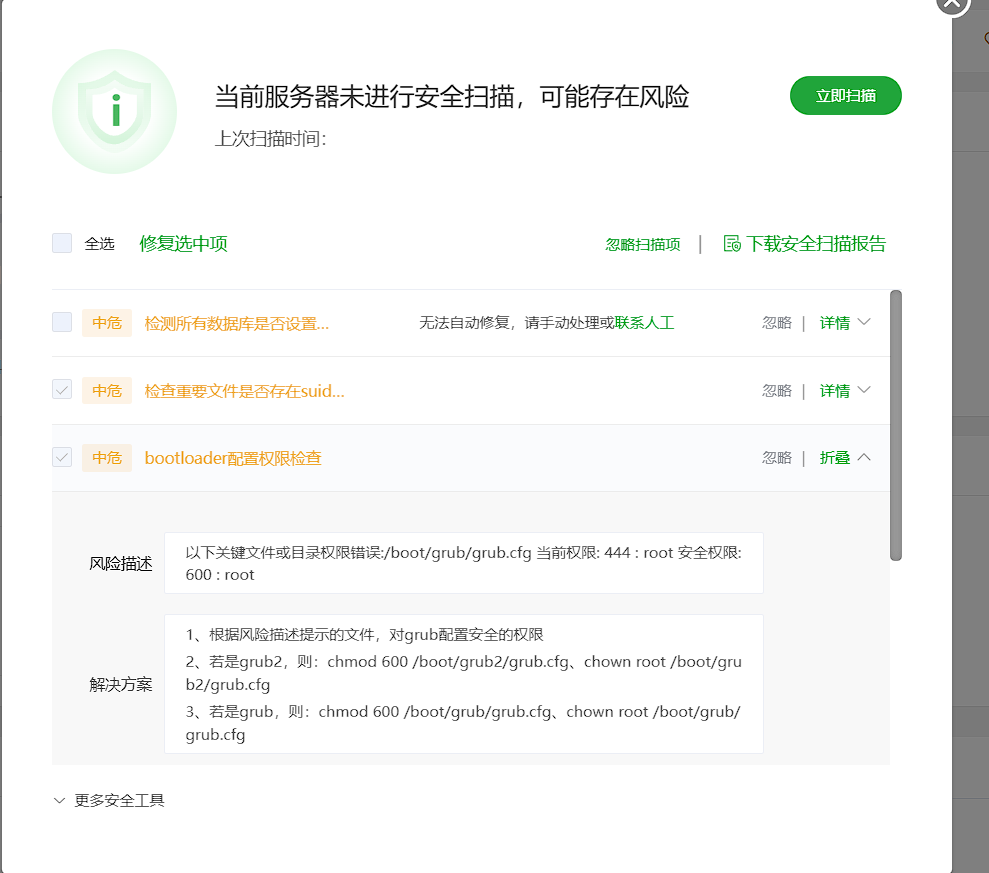
Task: Click the chevron icon beside 更多安全工具
Action: pyautogui.click(x=60, y=800)
